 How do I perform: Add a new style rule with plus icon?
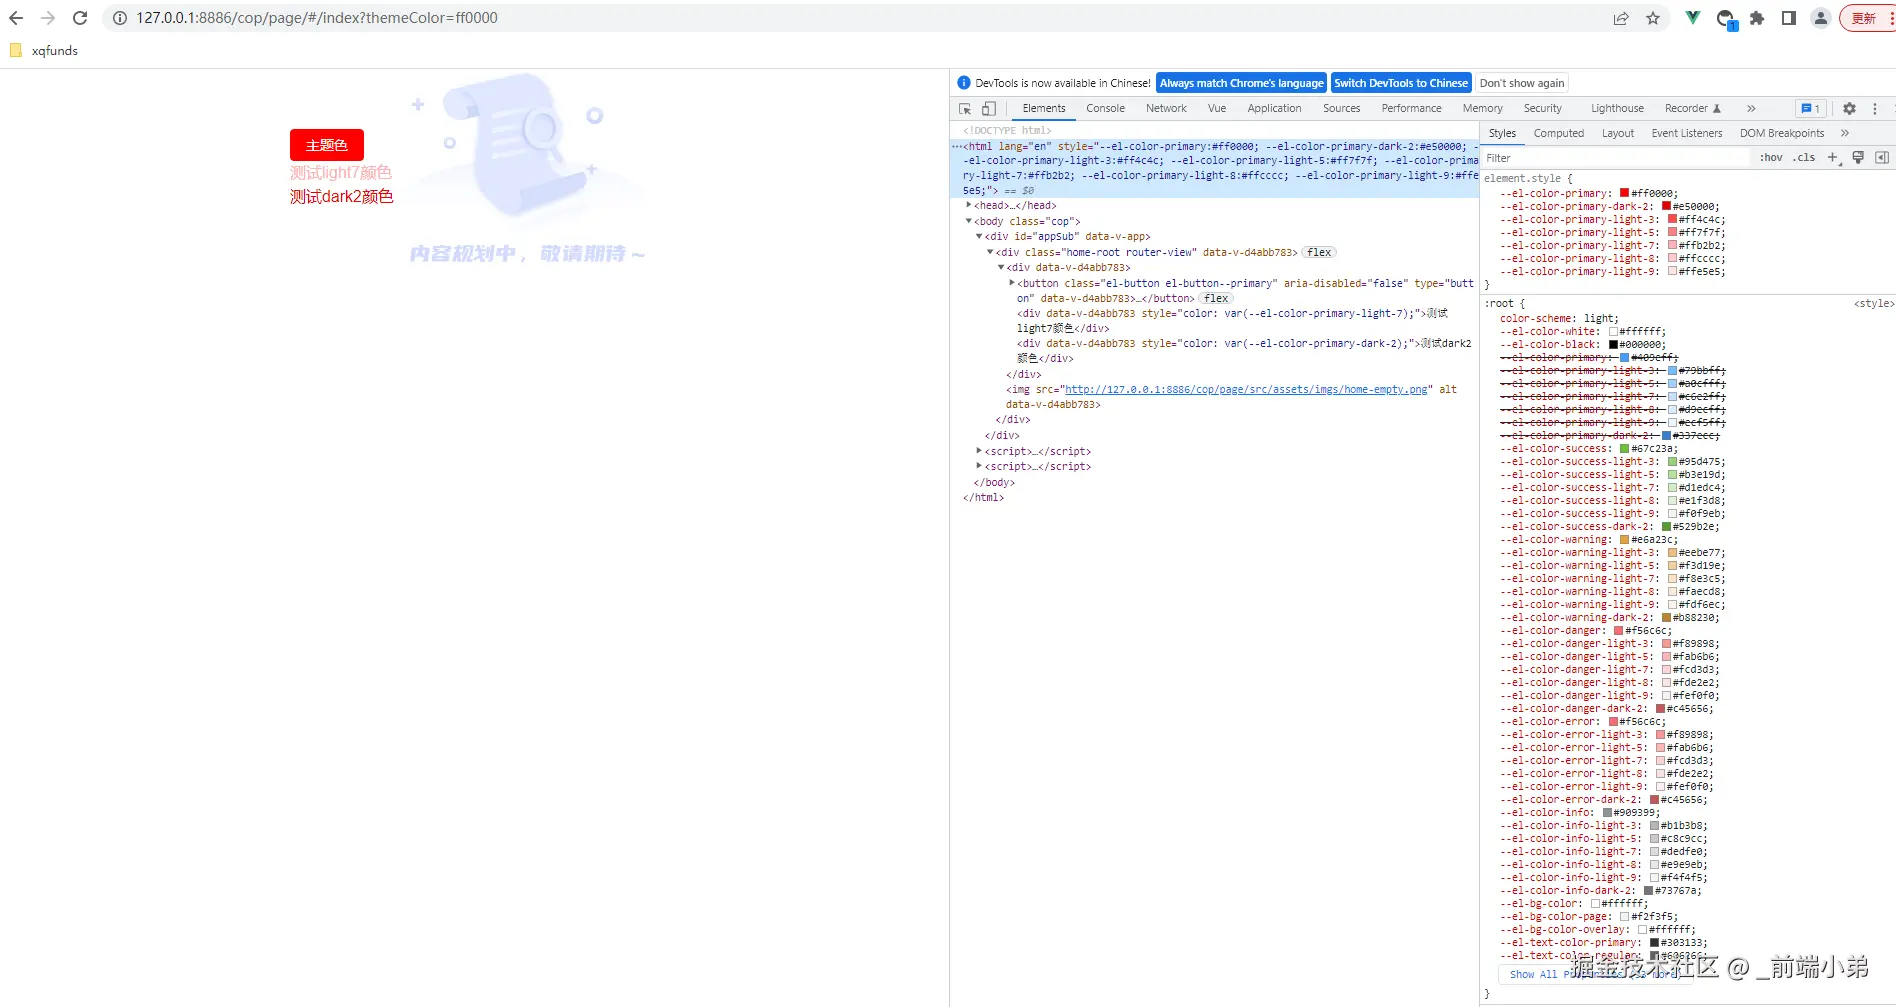point(1834,158)
